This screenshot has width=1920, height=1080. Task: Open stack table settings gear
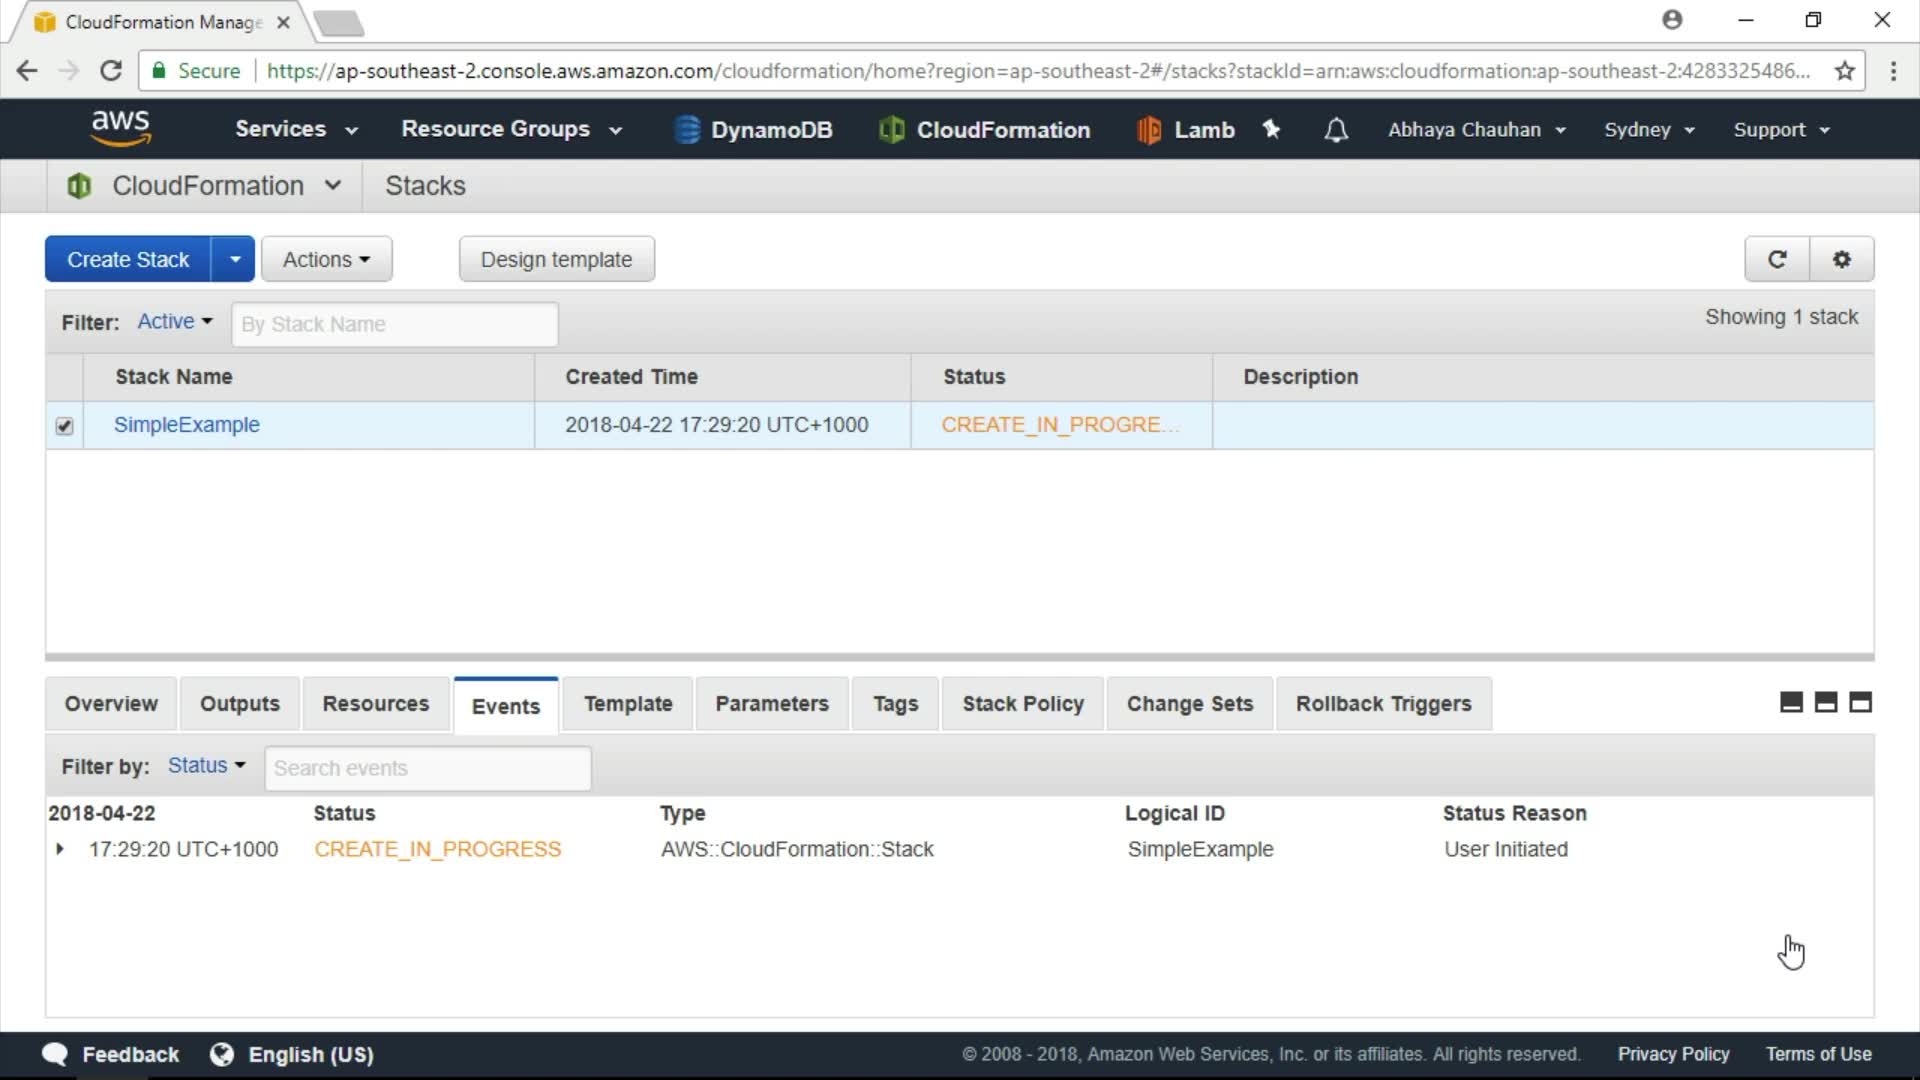point(1841,259)
